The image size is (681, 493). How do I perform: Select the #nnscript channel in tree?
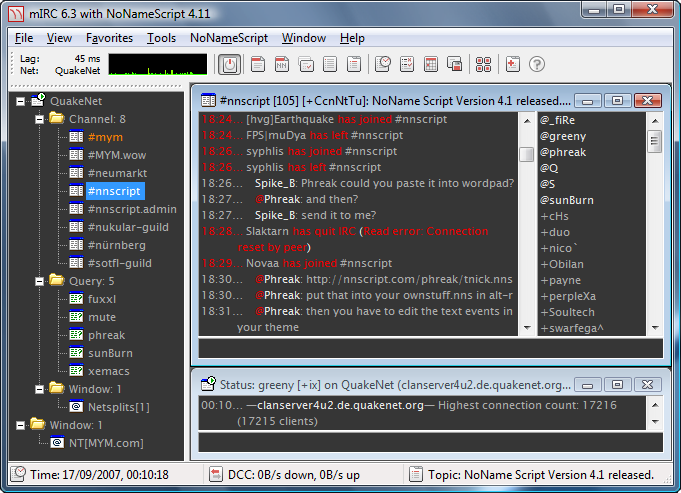tap(114, 191)
